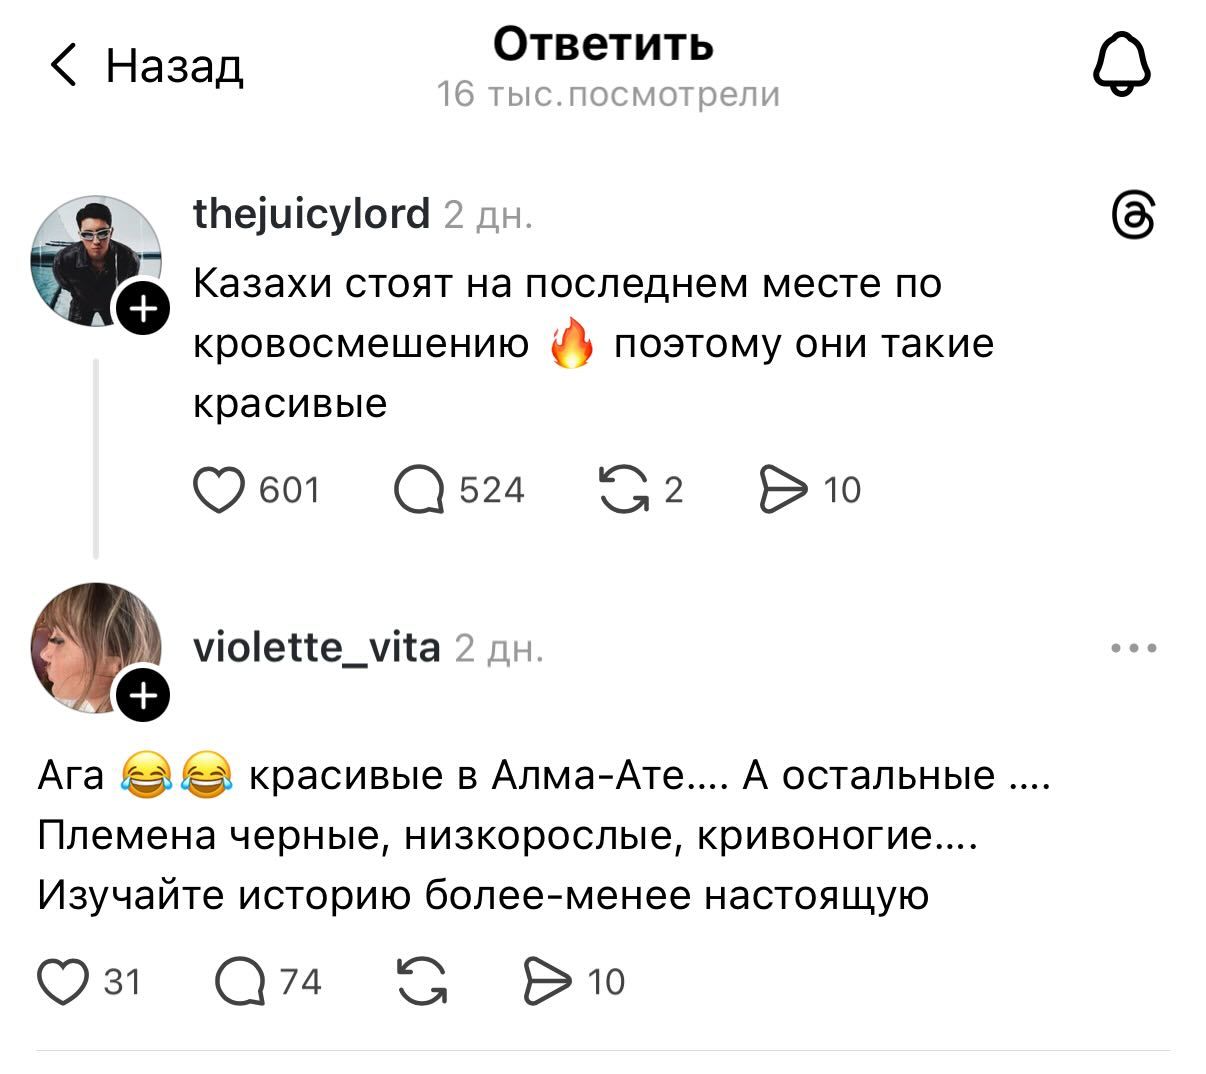The width and height of the screenshot is (1206, 1074).
Task: Tap the notification bell icon
Action: 1122,67
